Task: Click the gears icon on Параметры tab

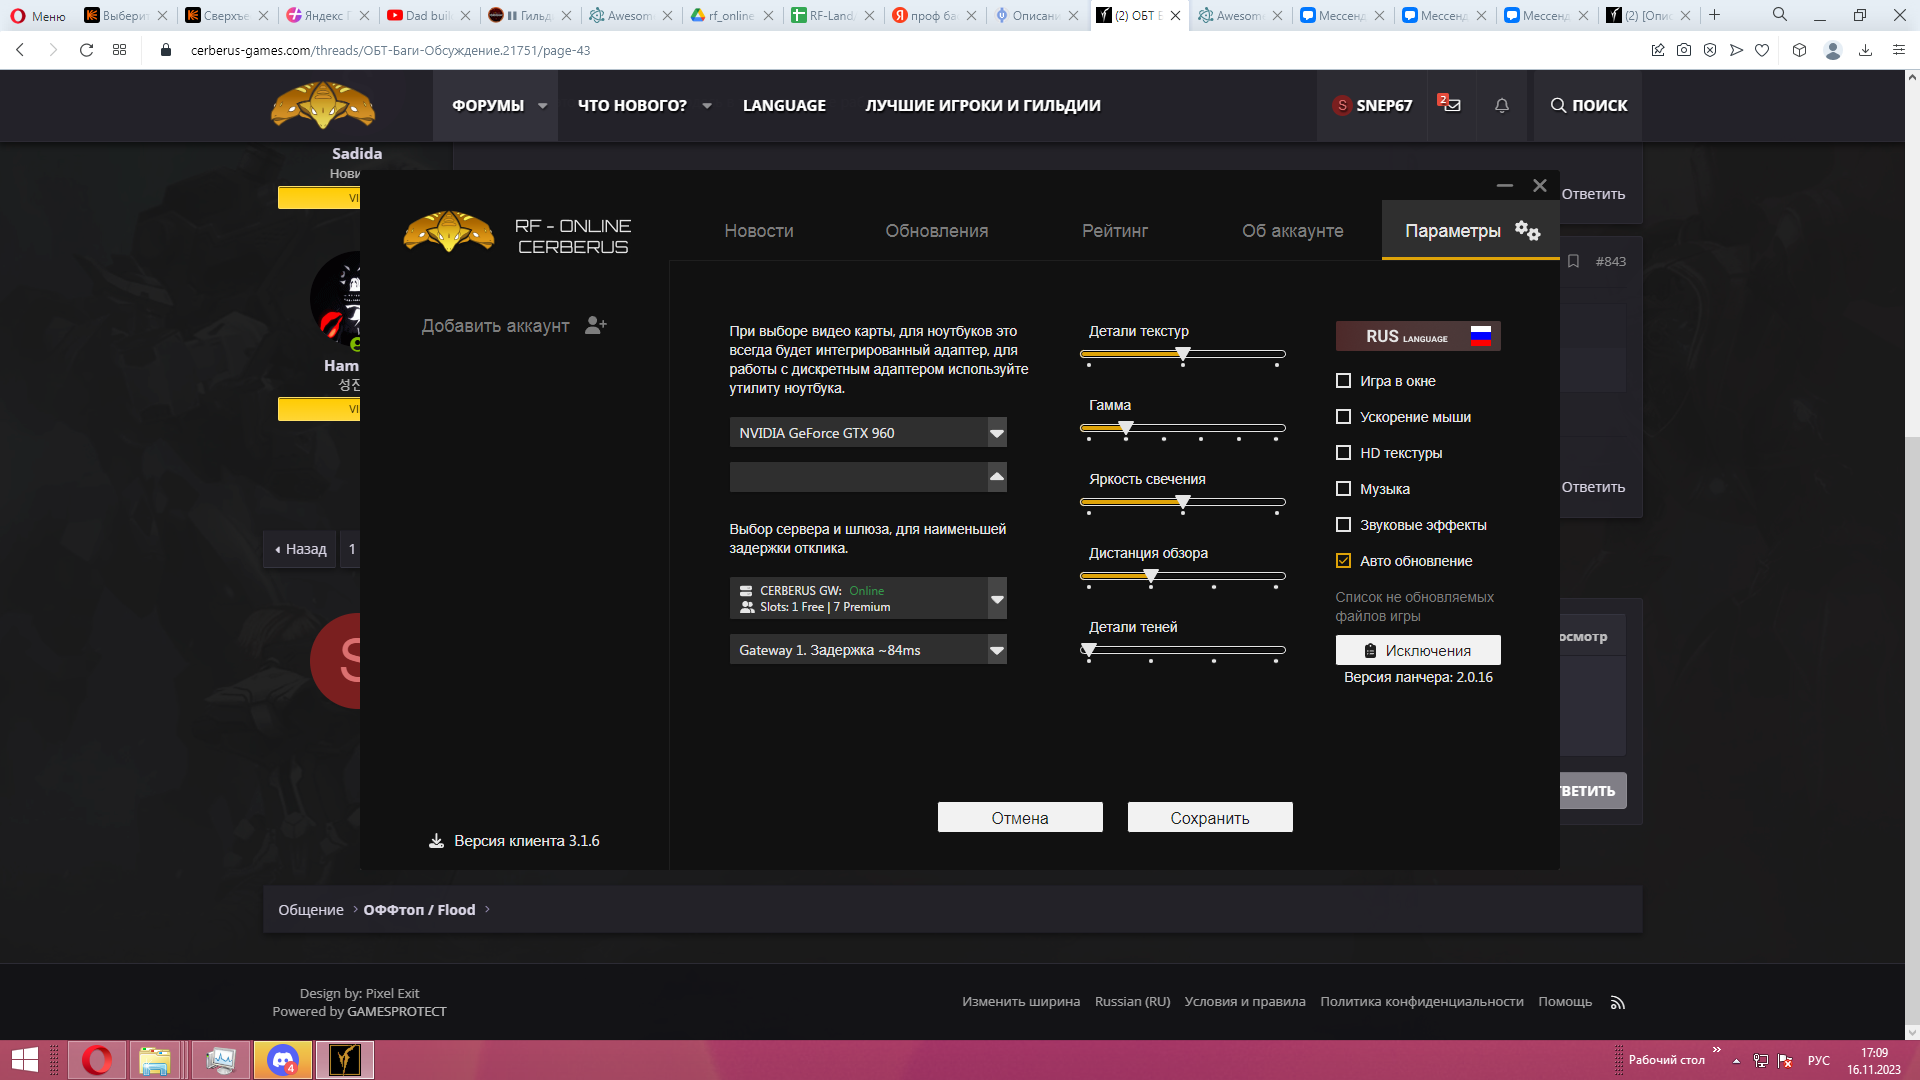Action: [x=1527, y=231]
